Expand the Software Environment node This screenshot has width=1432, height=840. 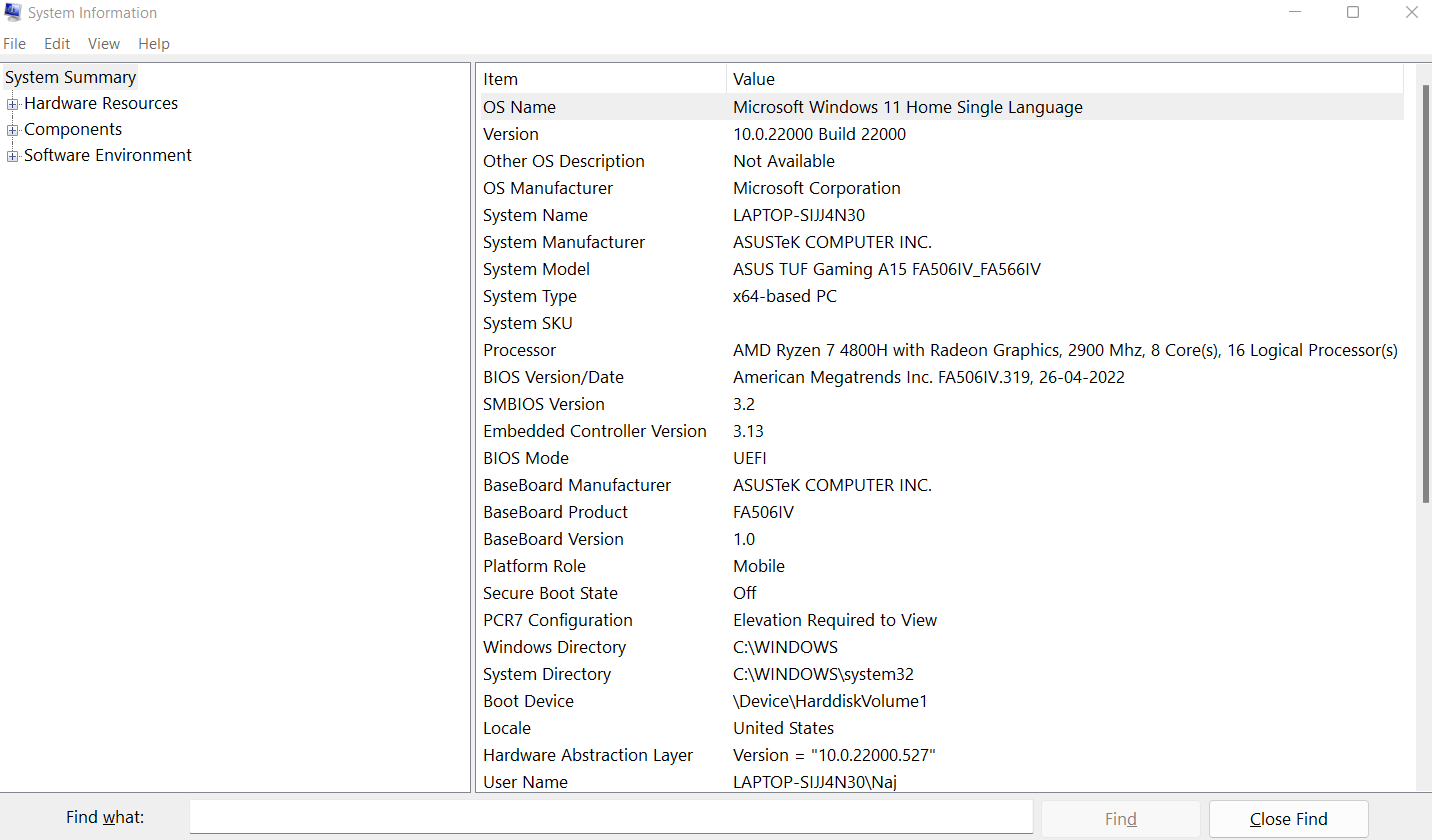pos(13,156)
